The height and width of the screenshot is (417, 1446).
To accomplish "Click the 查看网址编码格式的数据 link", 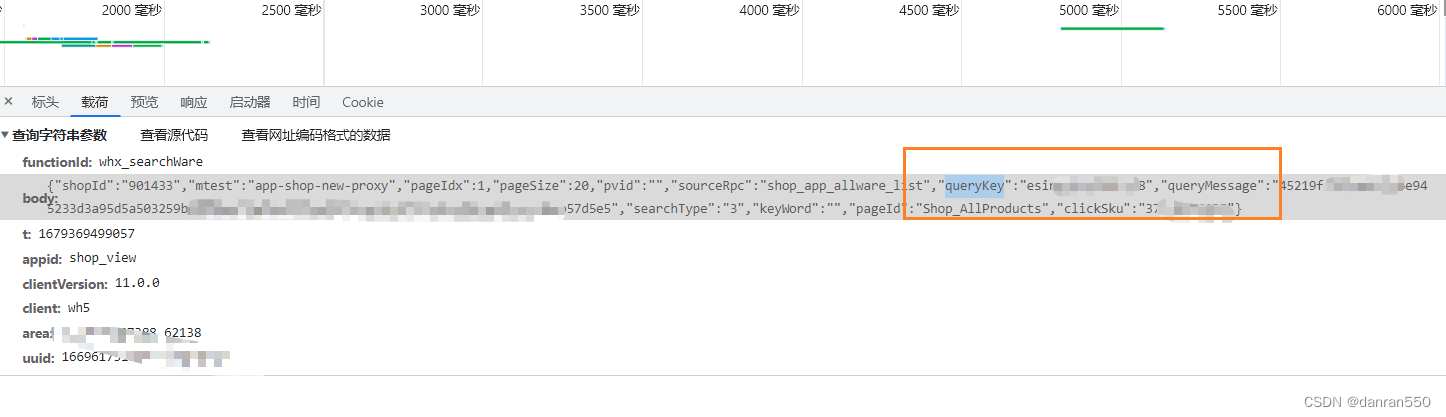I will click(x=316, y=135).
